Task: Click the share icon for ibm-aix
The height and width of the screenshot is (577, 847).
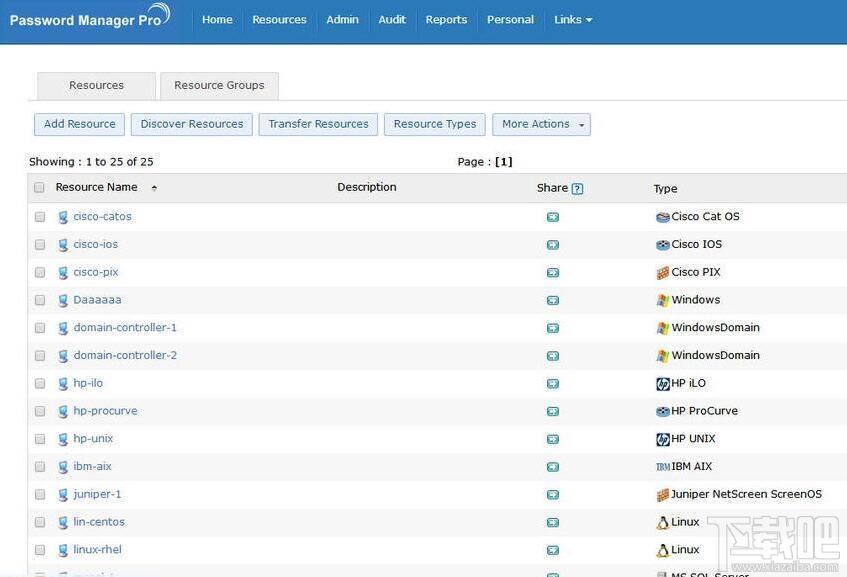Action: tap(553, 467)
